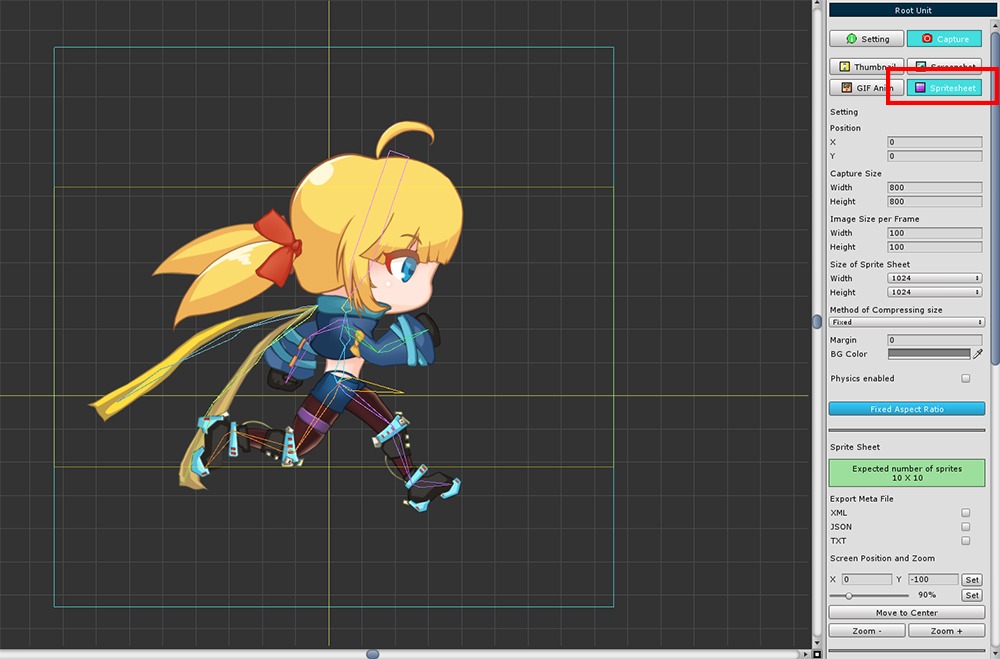Choose the GIF Anim capture mode
Viewport: 1000px width, 659px height.
(x=867, y=88)
